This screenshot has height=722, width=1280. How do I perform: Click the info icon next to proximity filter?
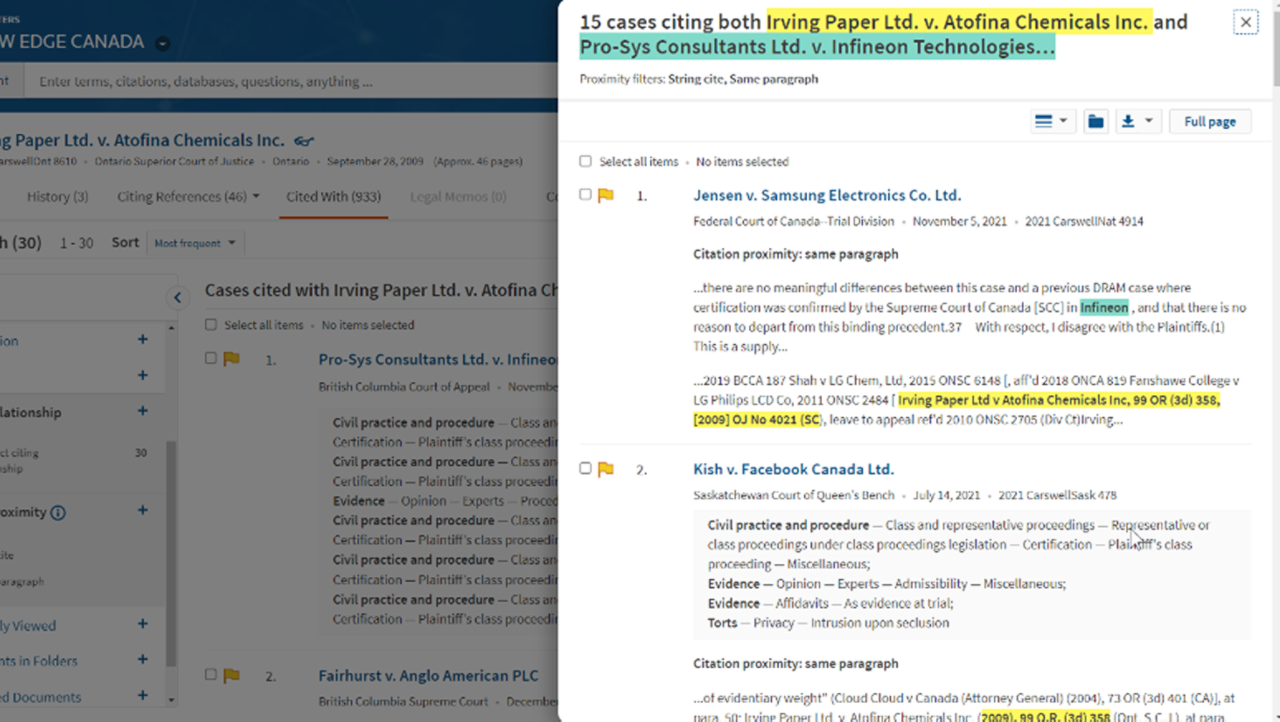click(58, 513)
